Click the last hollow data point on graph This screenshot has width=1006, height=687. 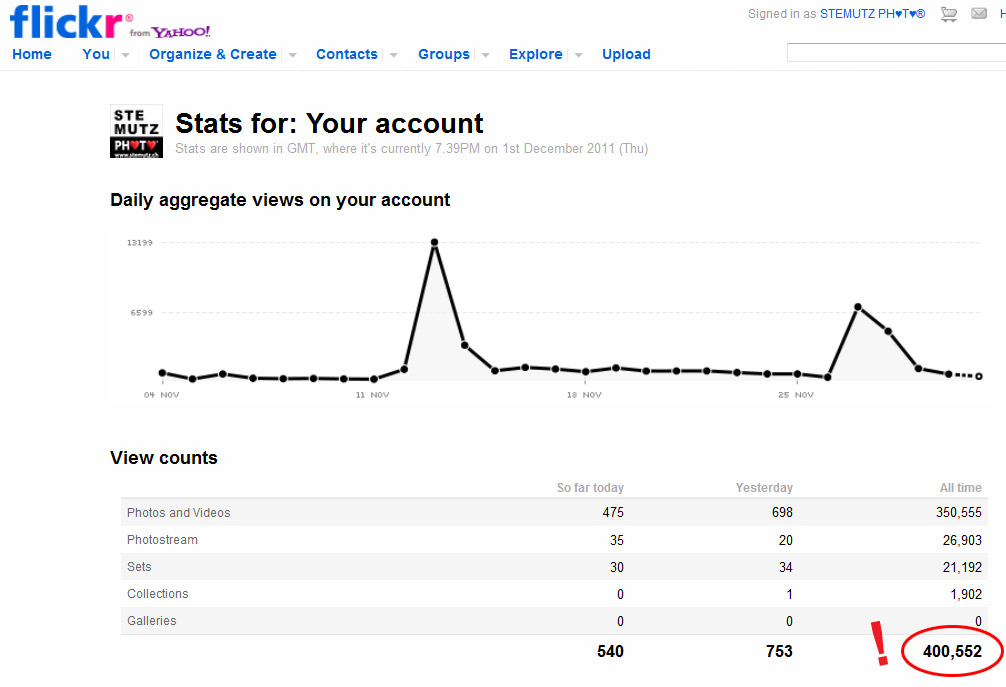pyautogui.click(x=979, y=377)
